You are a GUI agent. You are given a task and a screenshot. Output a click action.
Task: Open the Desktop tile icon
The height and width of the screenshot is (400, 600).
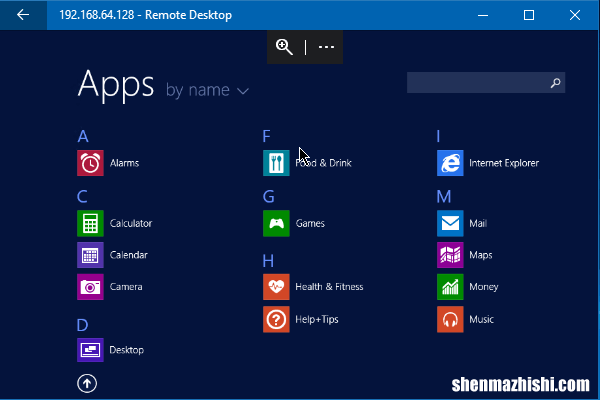pyautogui.click(x=90, y=350)
